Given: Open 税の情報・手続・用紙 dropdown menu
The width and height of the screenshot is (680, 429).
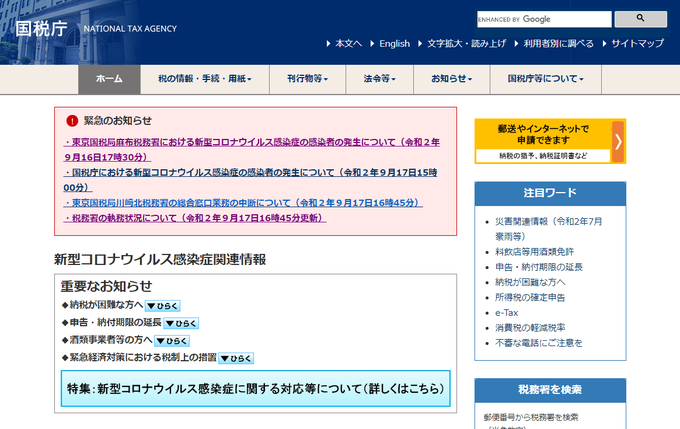Looking at the screenshot, I should pyautogui.click(x=205, y=79).
